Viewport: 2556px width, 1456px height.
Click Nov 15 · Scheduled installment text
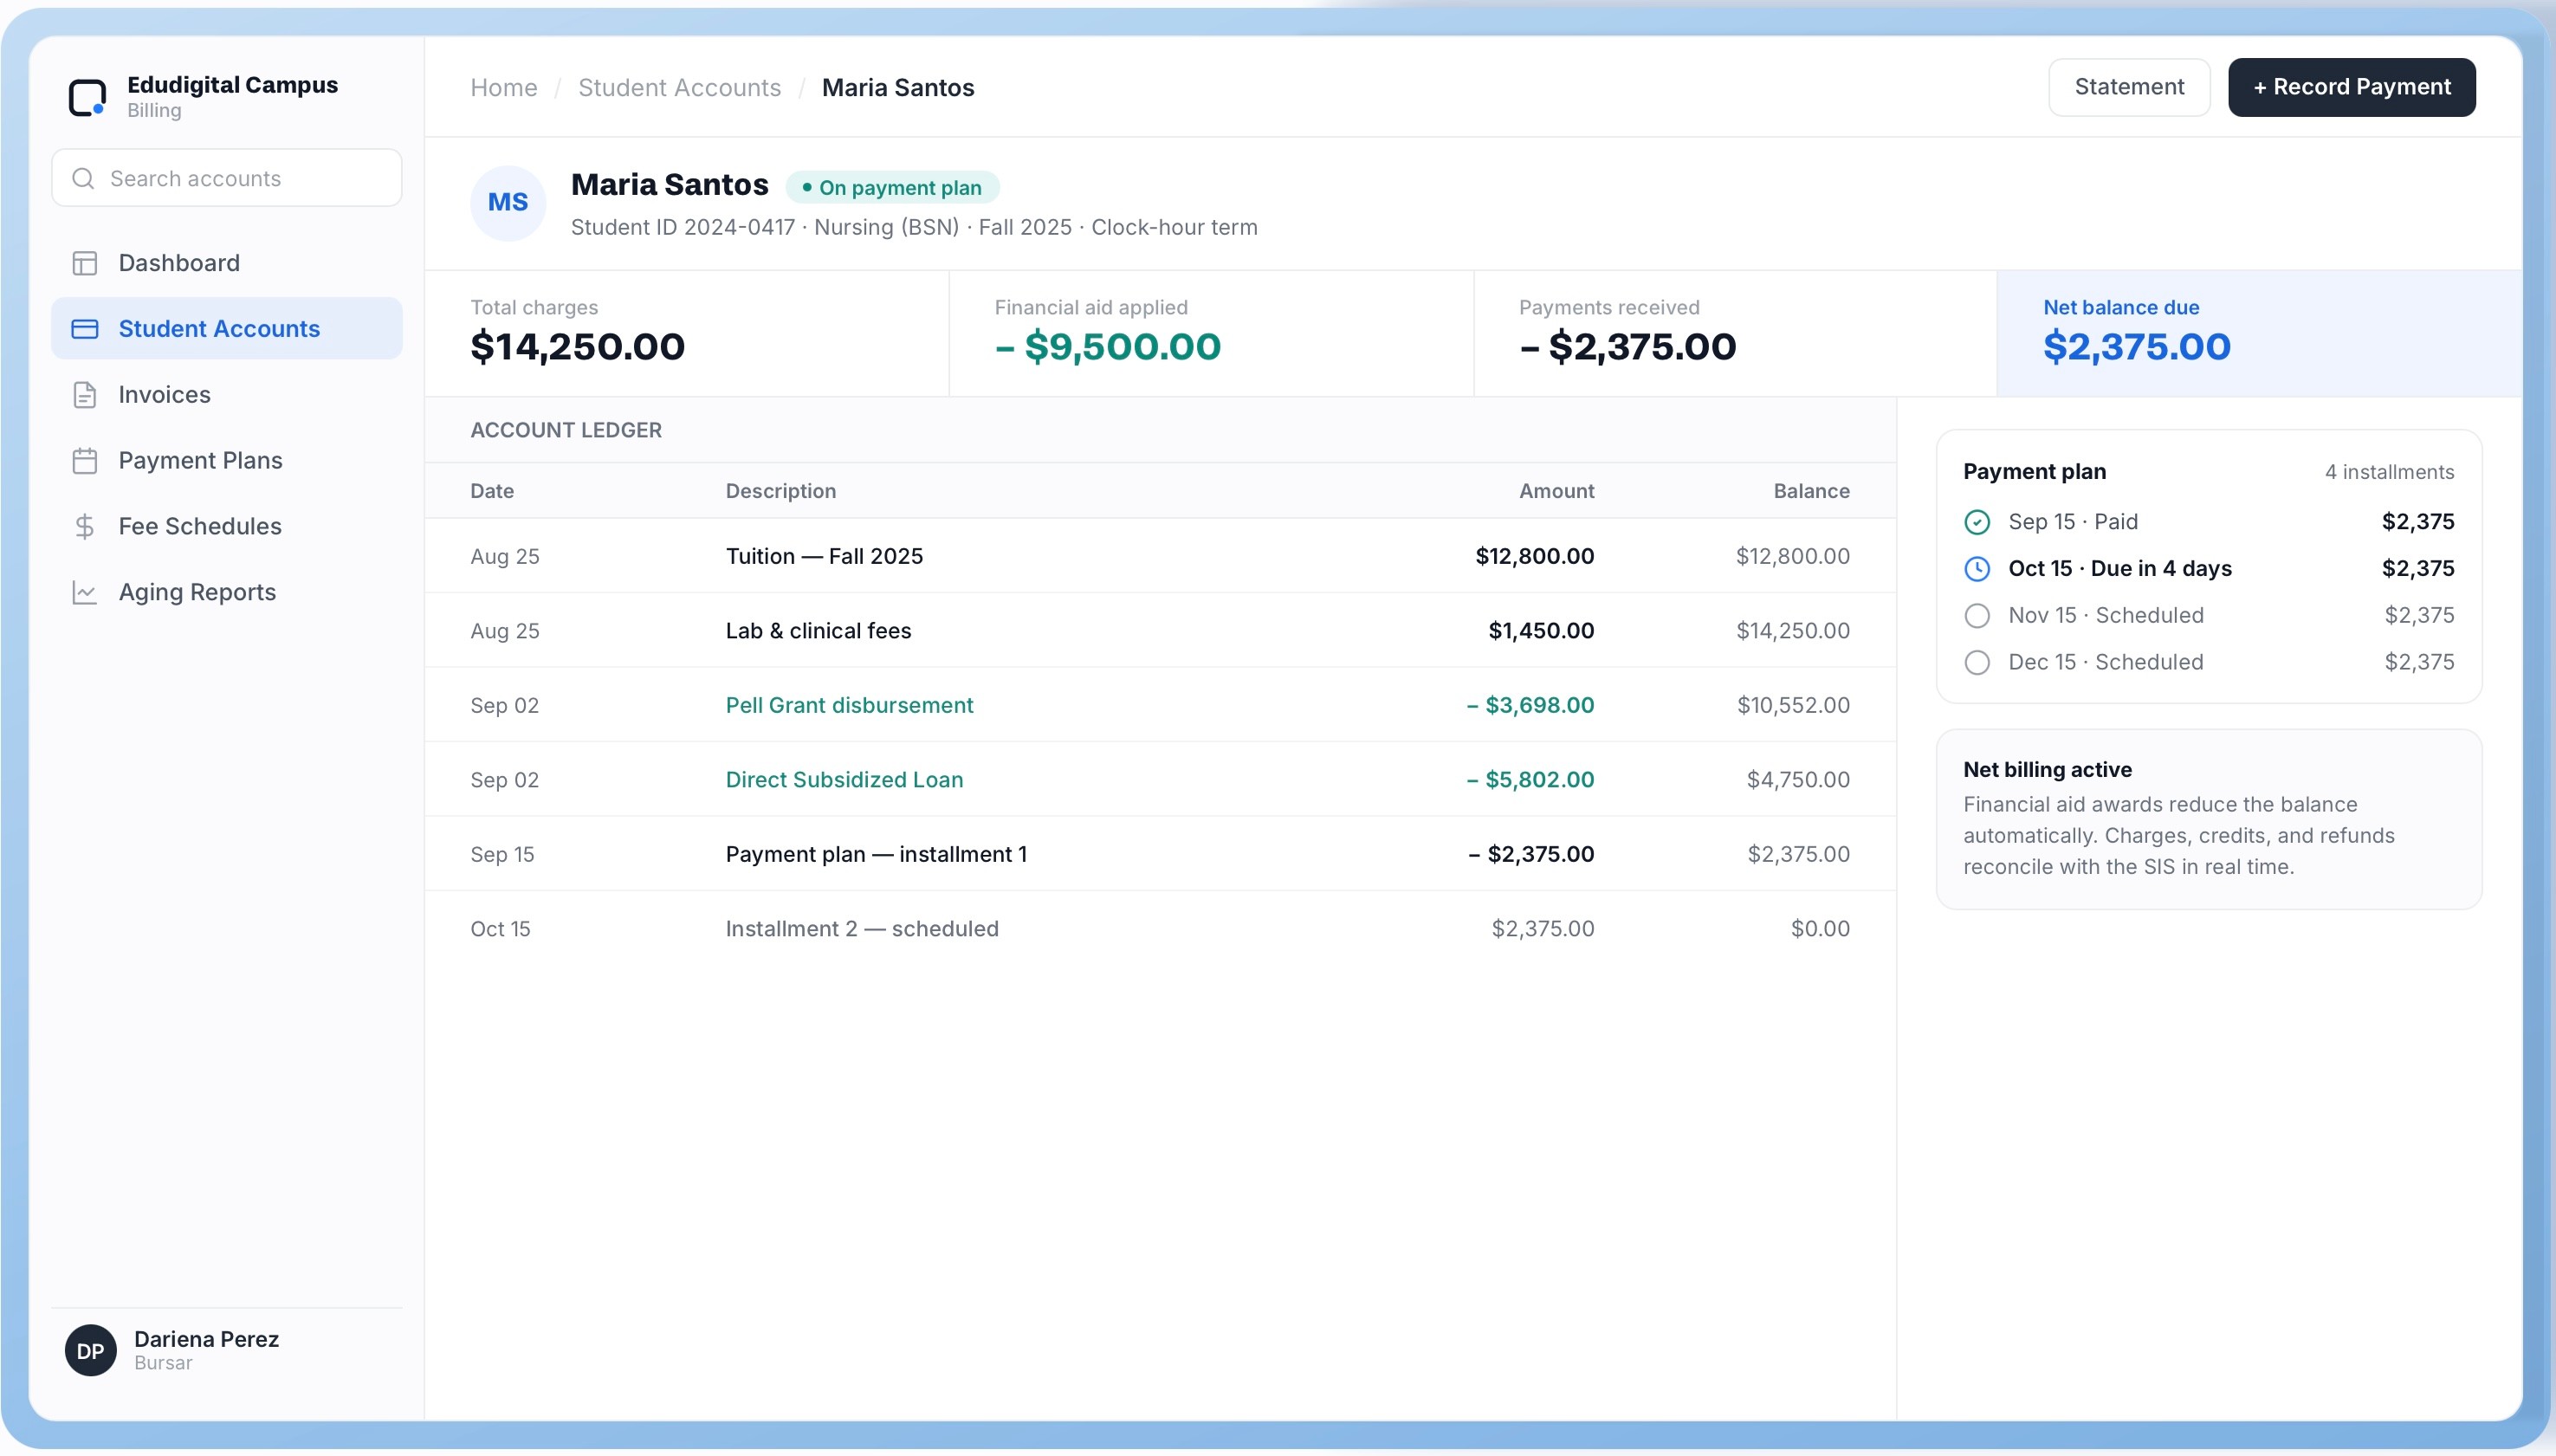pos(2106,616)
